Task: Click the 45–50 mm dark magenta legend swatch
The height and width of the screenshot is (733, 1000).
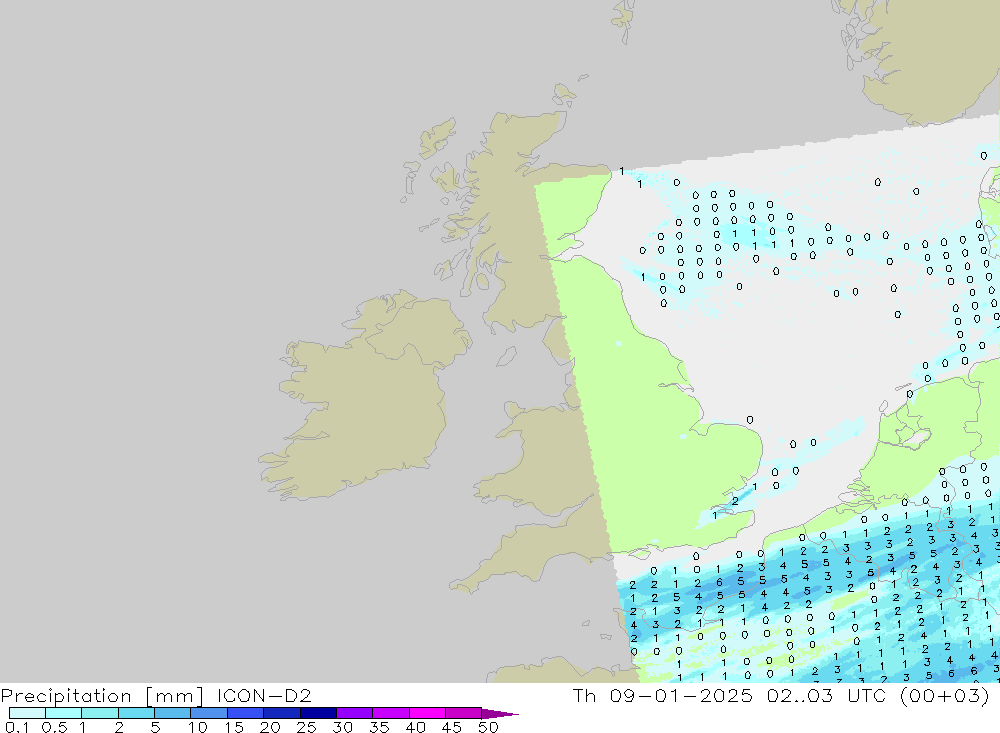Action: pyautogui.click(x=464, y=713)
